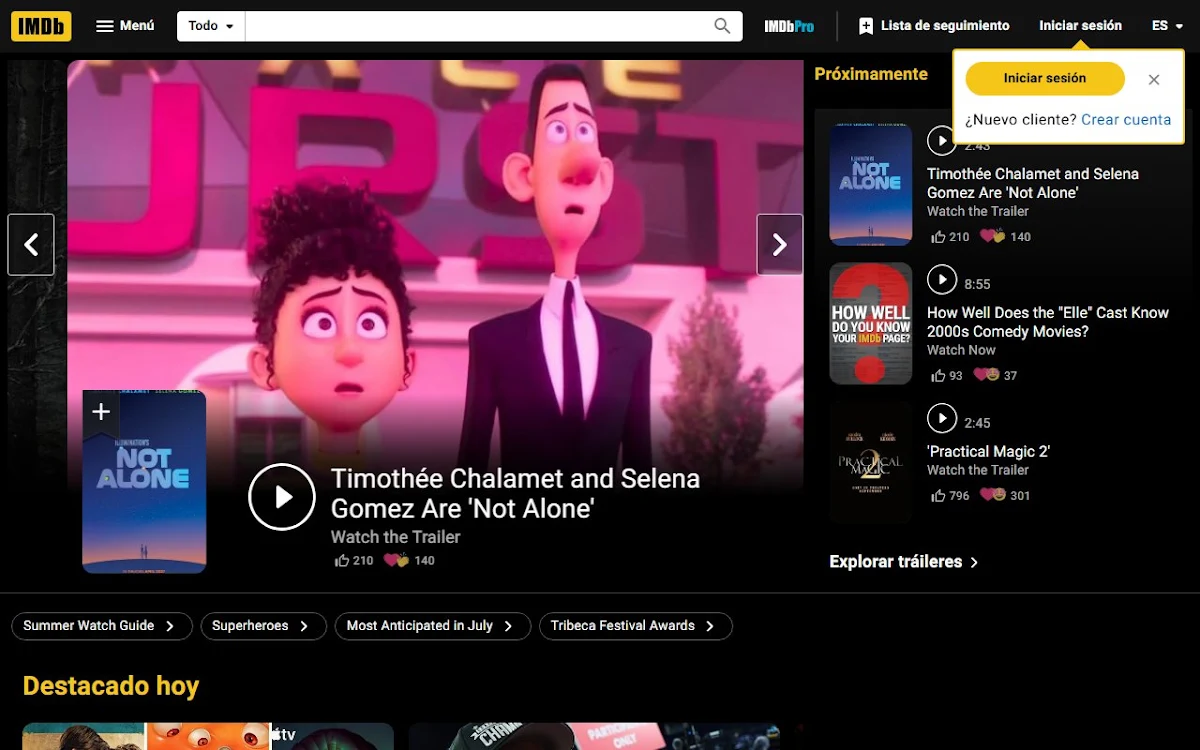The width and height of the screenshot is (1200, 750).
Task: Like the hero trailer with thumbs-up, 210
Action: 354,561
